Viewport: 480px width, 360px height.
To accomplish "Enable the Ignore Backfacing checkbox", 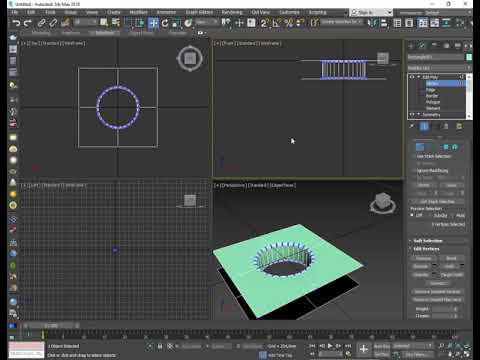I will point(414,171).
